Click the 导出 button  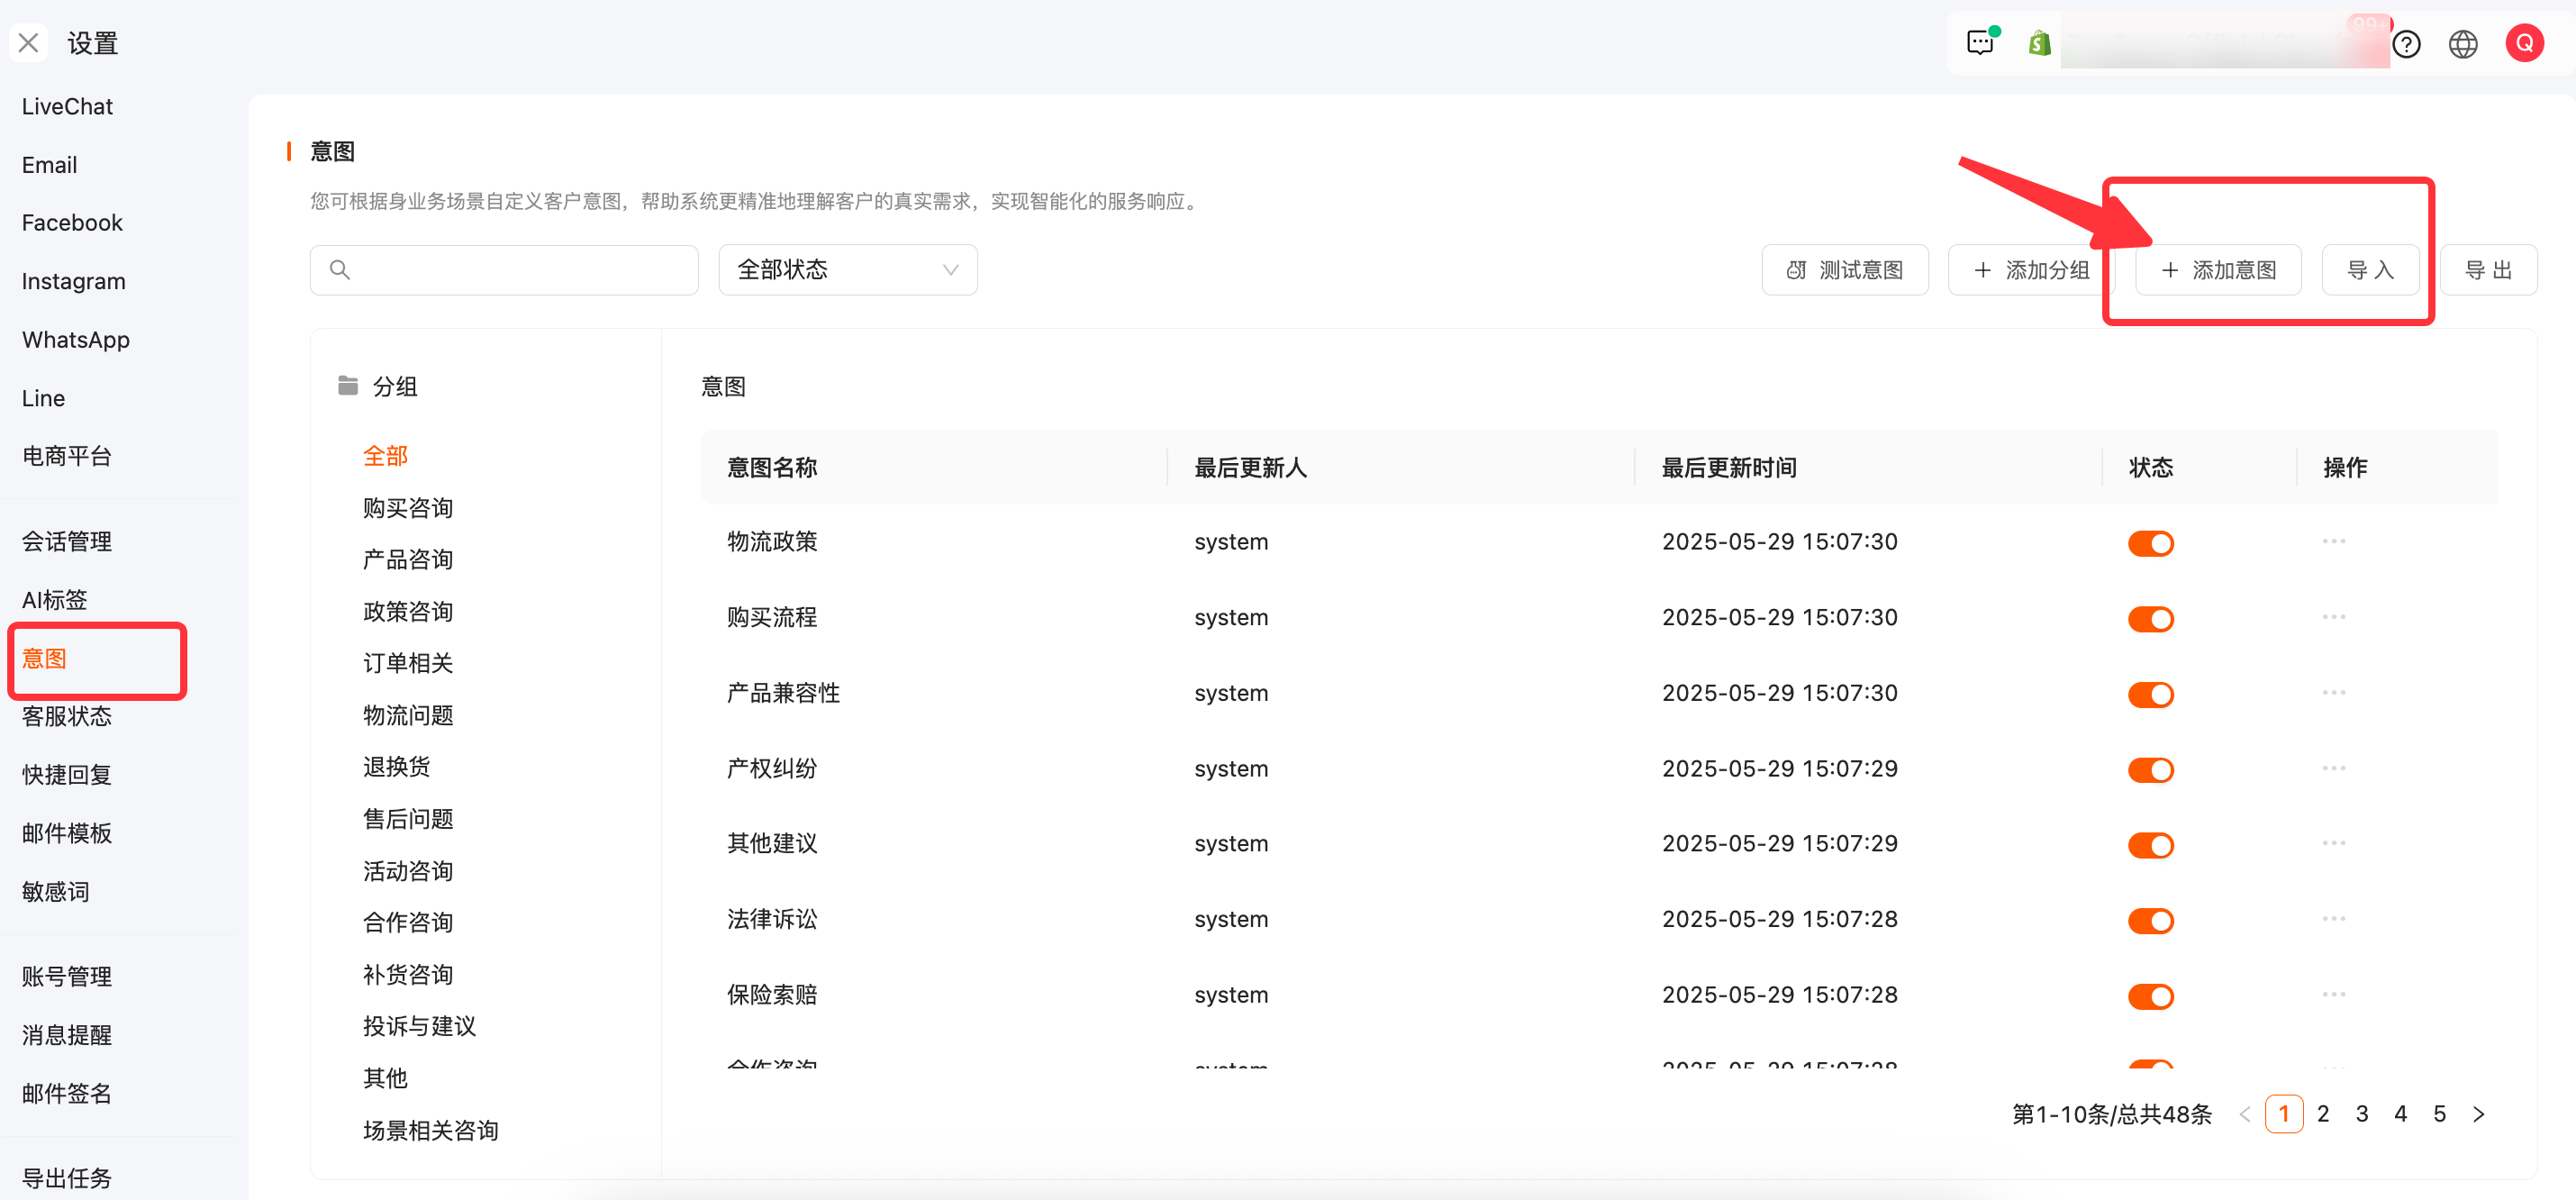(x=2488, y=270)
